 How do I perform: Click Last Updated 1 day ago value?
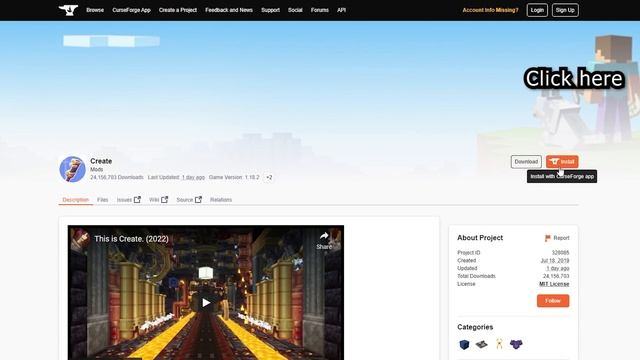pos(193,177)
